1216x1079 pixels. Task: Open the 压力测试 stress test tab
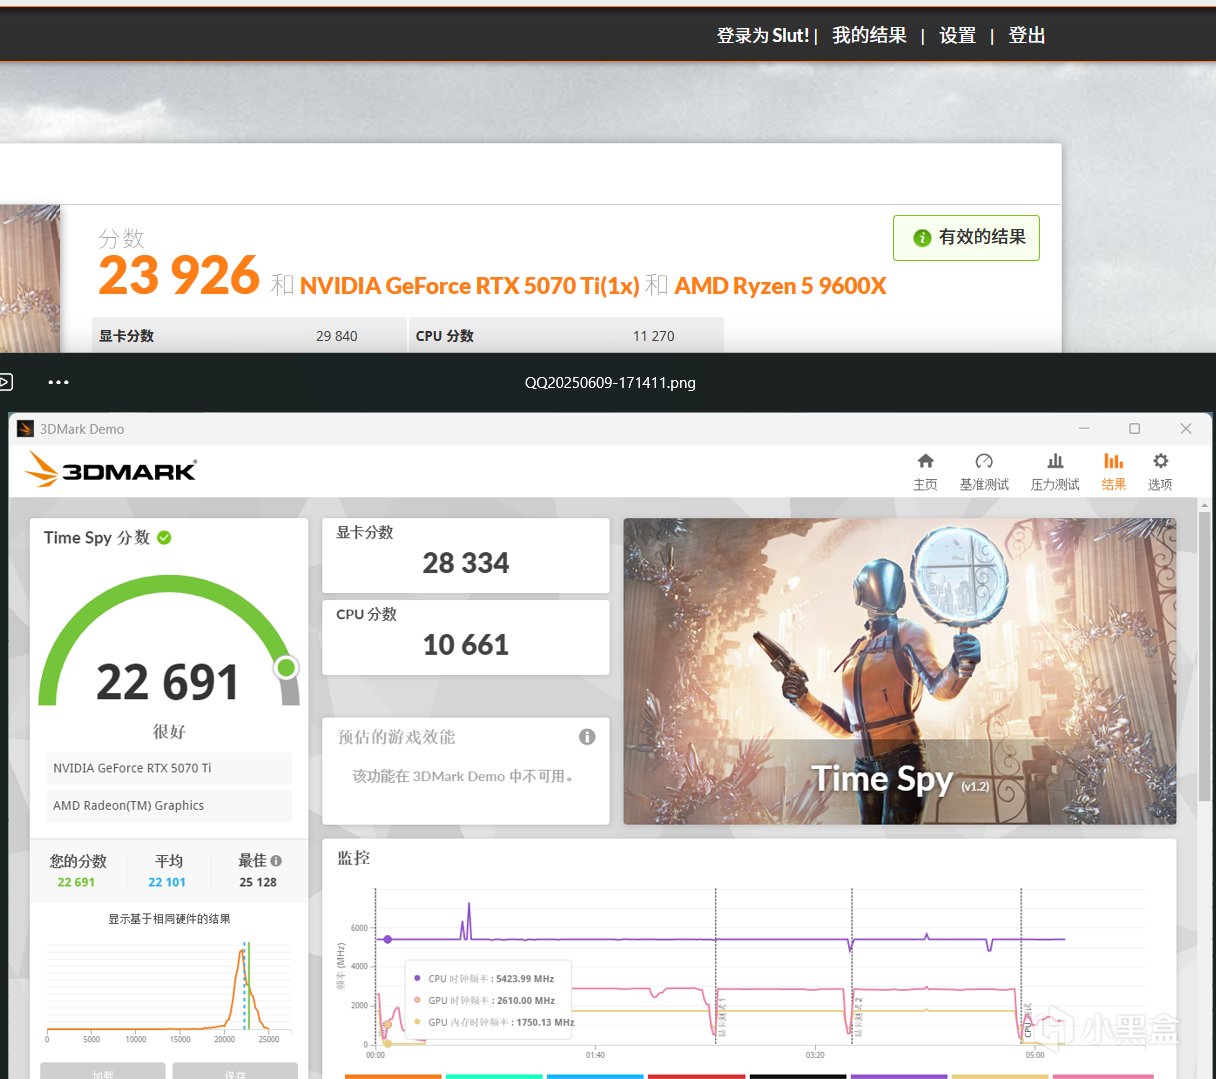(x=1055, y=472)
